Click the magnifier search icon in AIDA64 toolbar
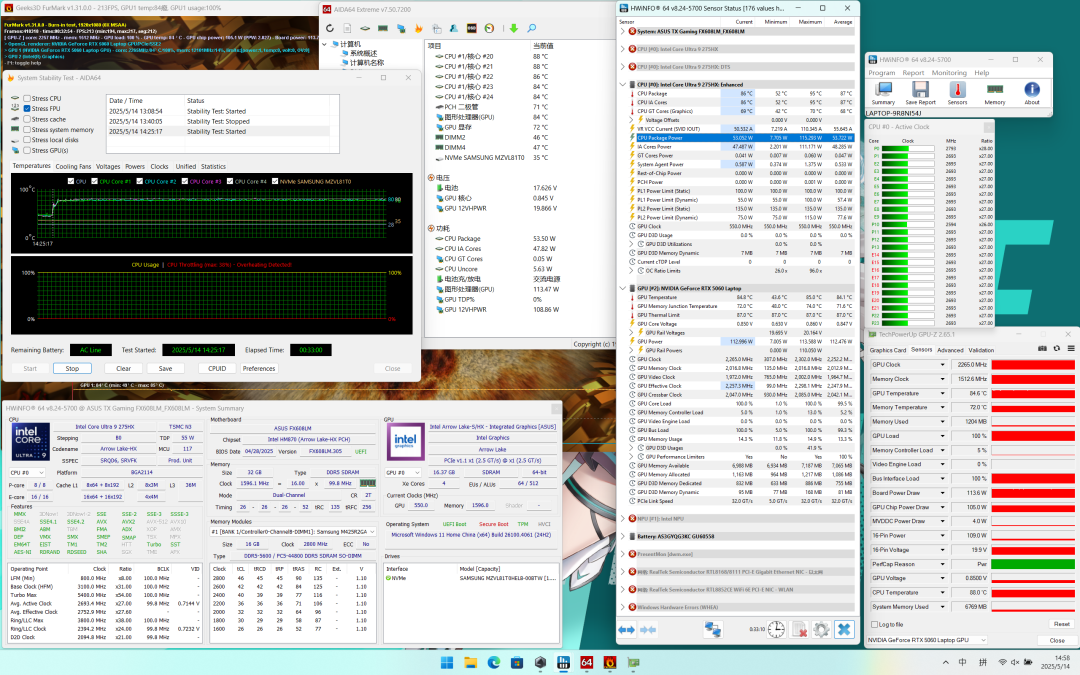Viewport: 1080px width, 675px height. (x=532, y=28)
